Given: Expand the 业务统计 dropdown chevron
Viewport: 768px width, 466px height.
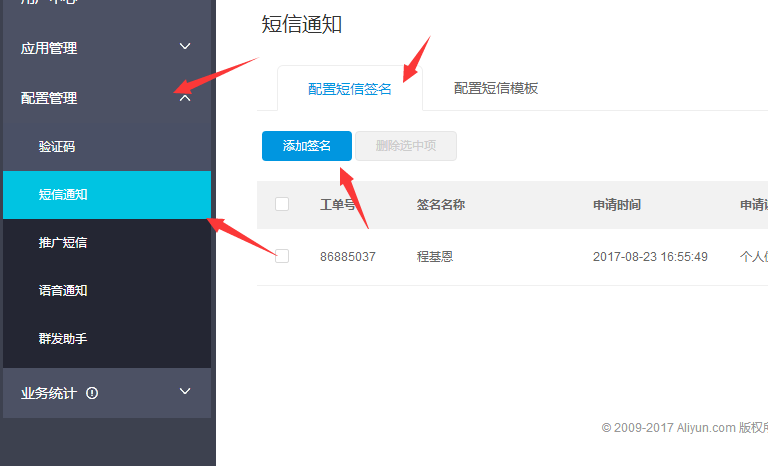Looking at the screenshot, I should (184, 392).
